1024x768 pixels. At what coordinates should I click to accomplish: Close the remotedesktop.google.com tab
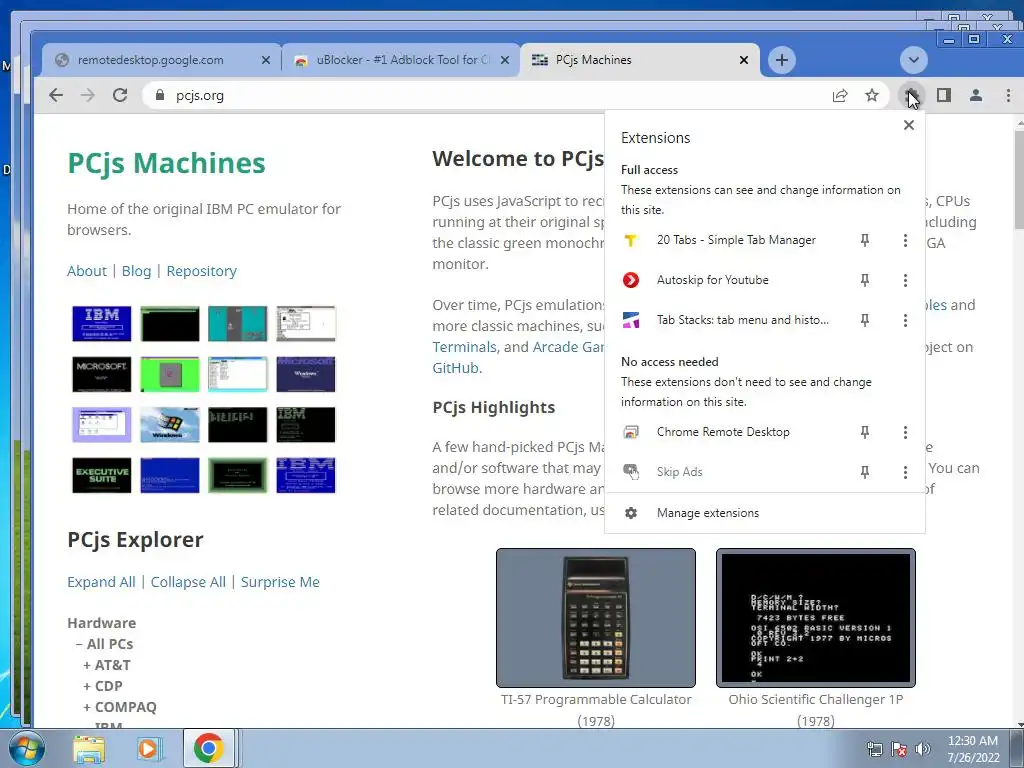point(266,60)
